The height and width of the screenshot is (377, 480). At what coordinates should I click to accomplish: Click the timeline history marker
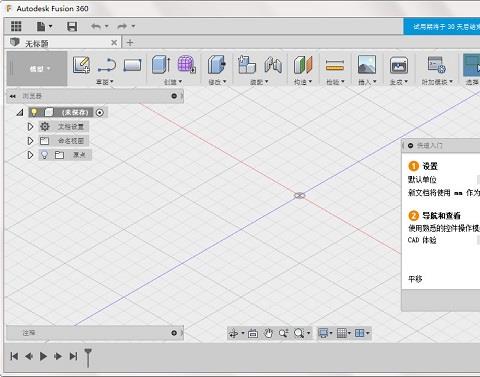(88, 357)
